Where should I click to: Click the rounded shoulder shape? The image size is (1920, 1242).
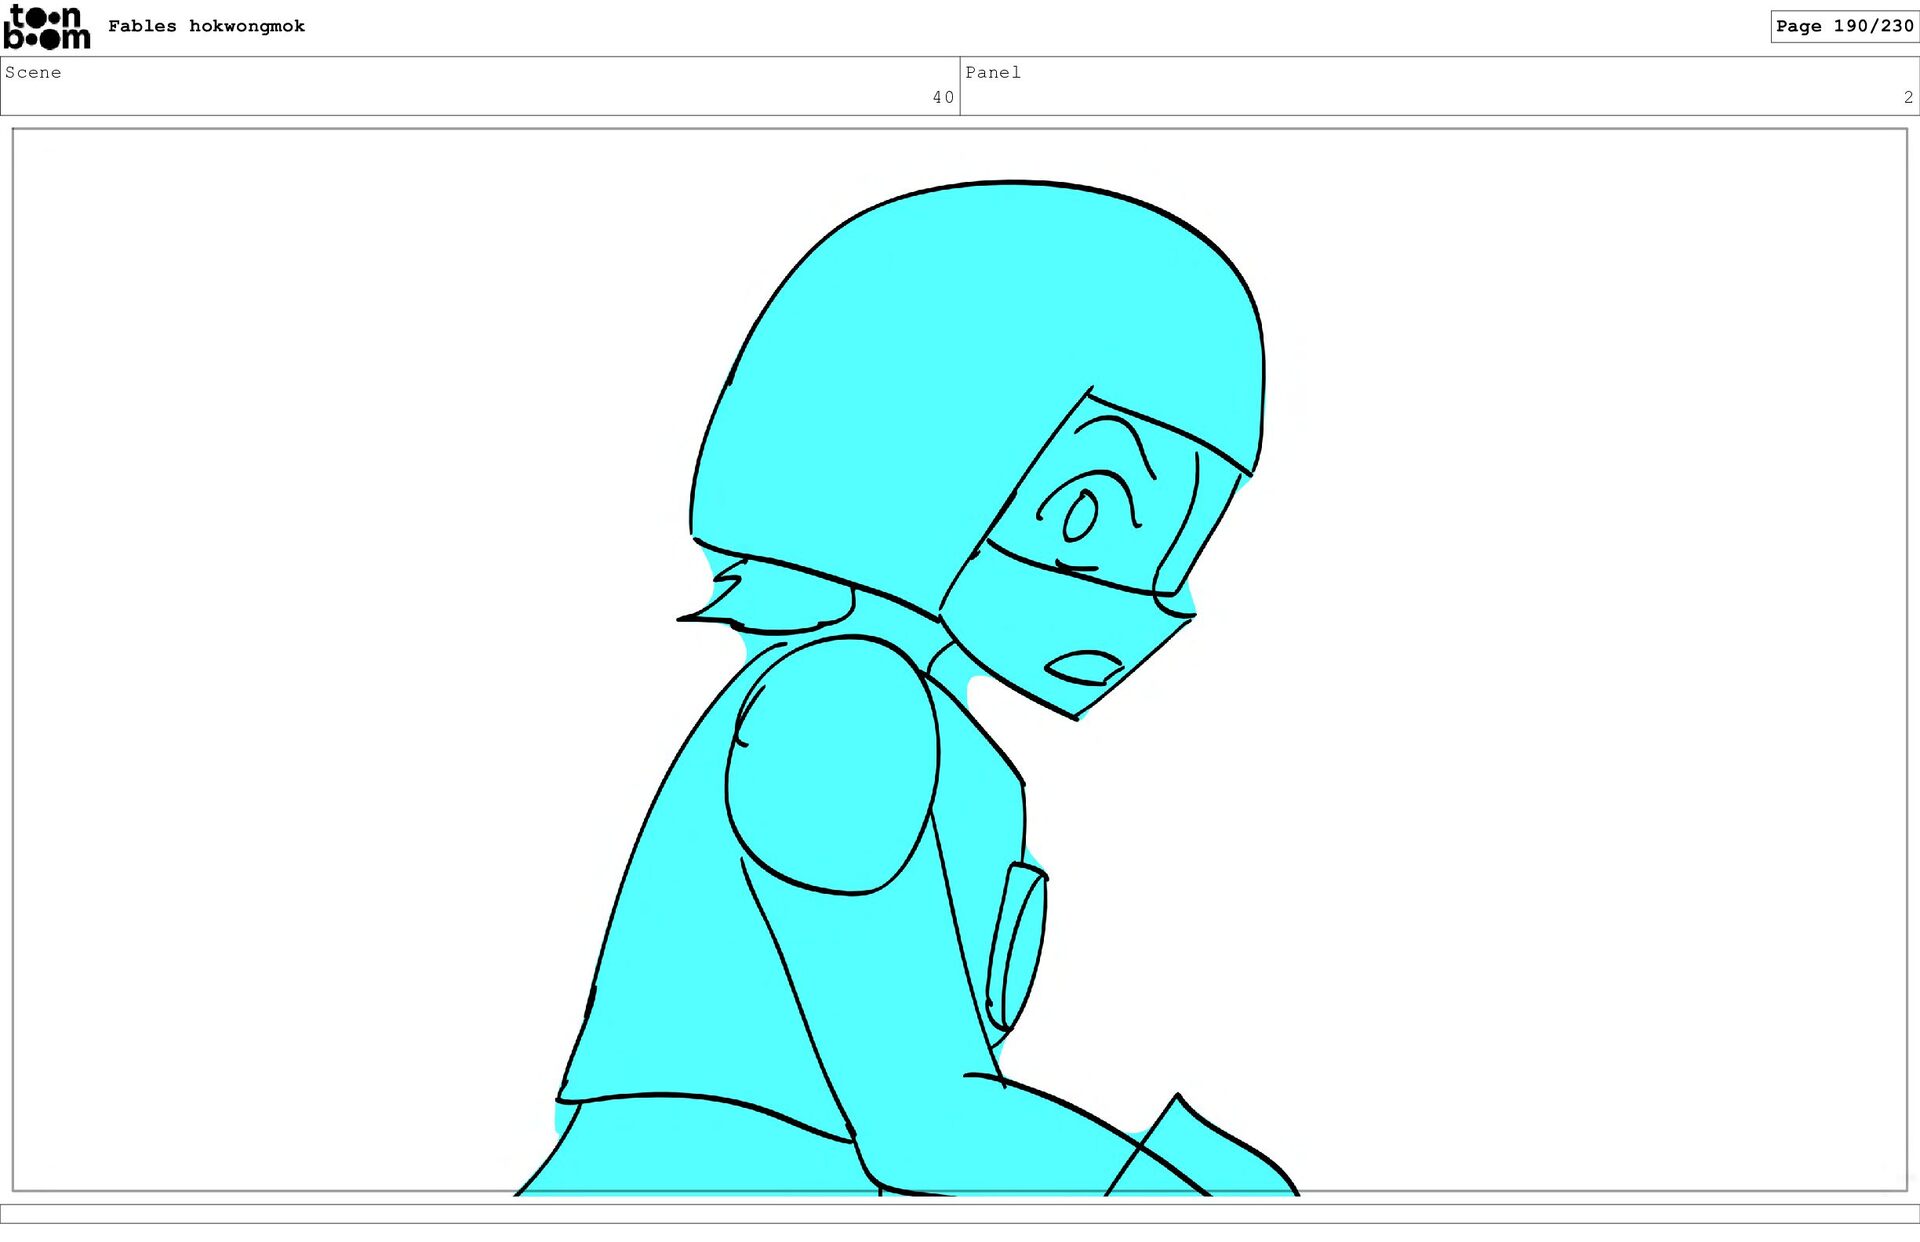click(832, 765)
